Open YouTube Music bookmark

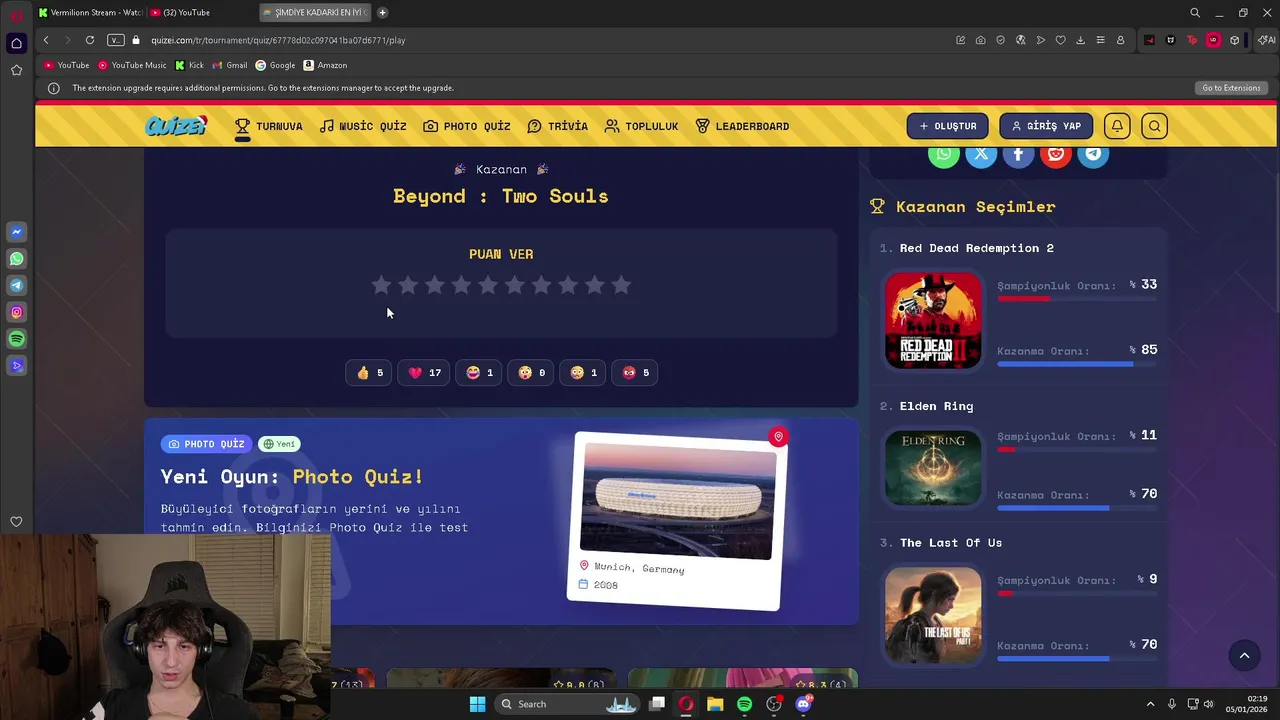132,65
